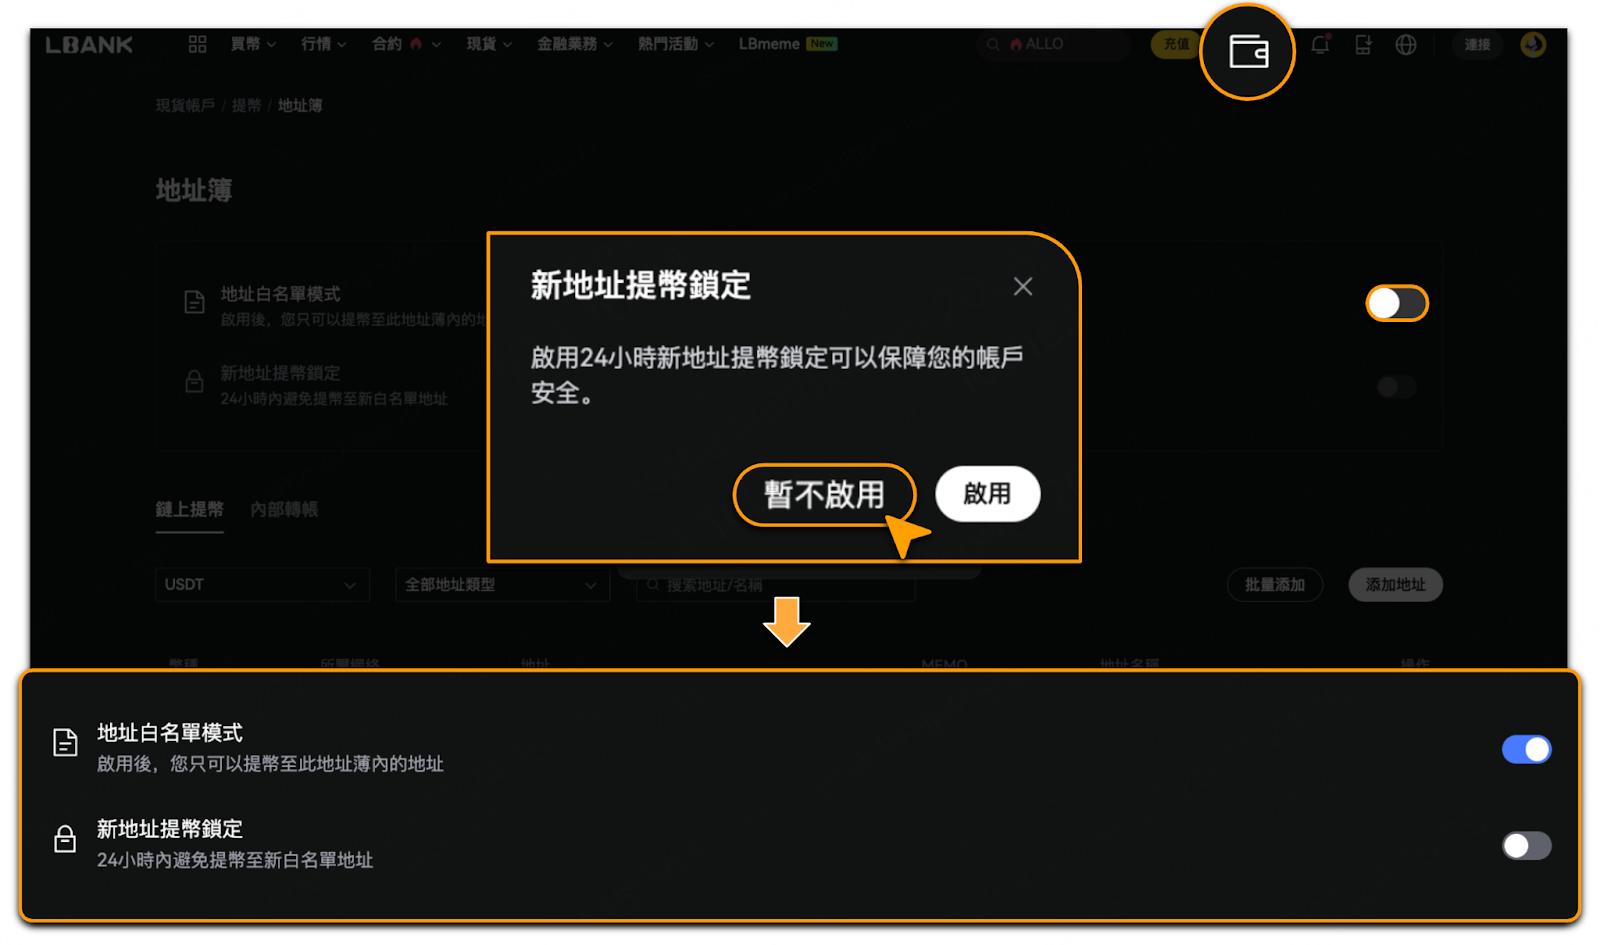Screen dimensions: 1600x945
Task: Click the ALLO search field
Action: pyautogui.click(x=1055, y=45)
